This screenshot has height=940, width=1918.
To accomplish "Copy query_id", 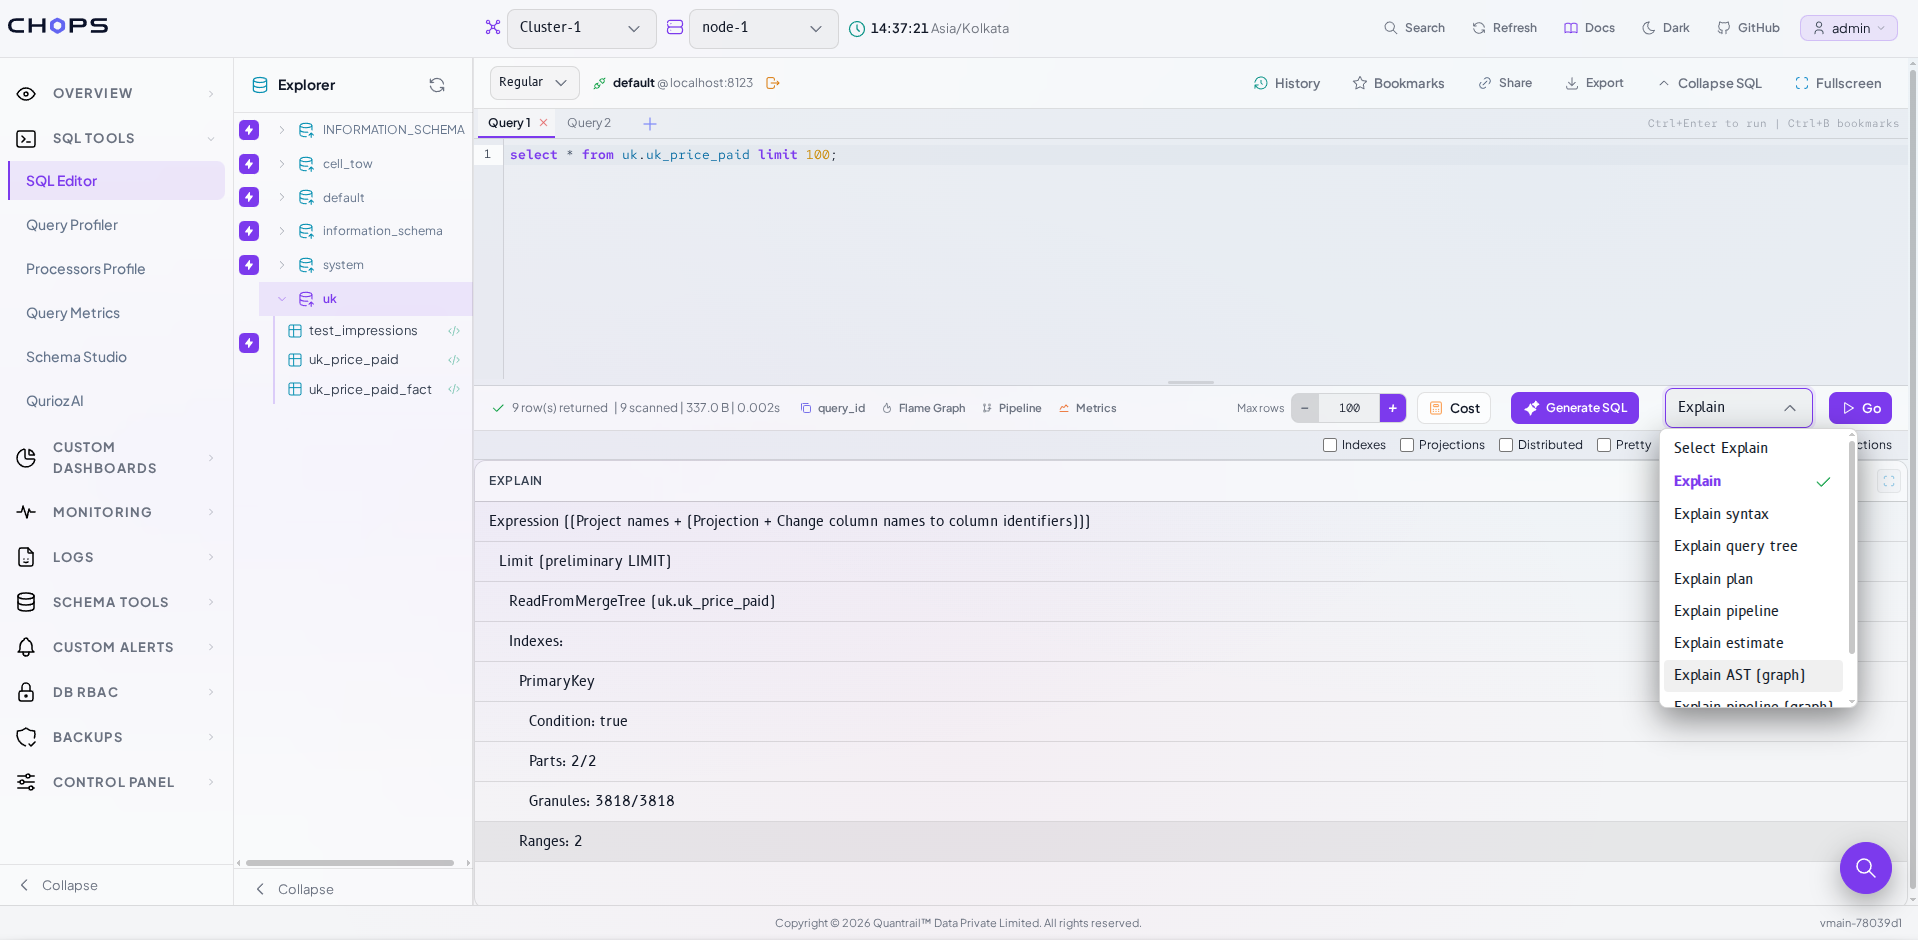I will (833, 408).
